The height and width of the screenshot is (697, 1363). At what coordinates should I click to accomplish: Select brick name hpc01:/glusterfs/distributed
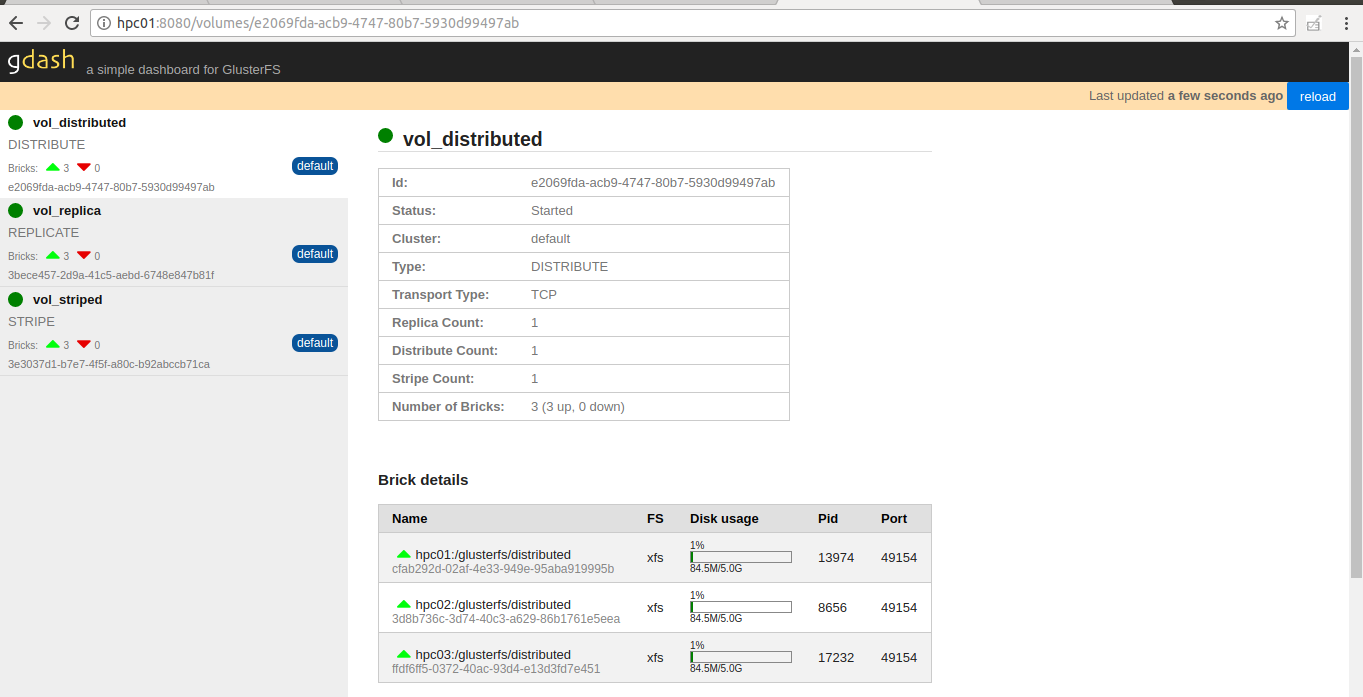493,554
